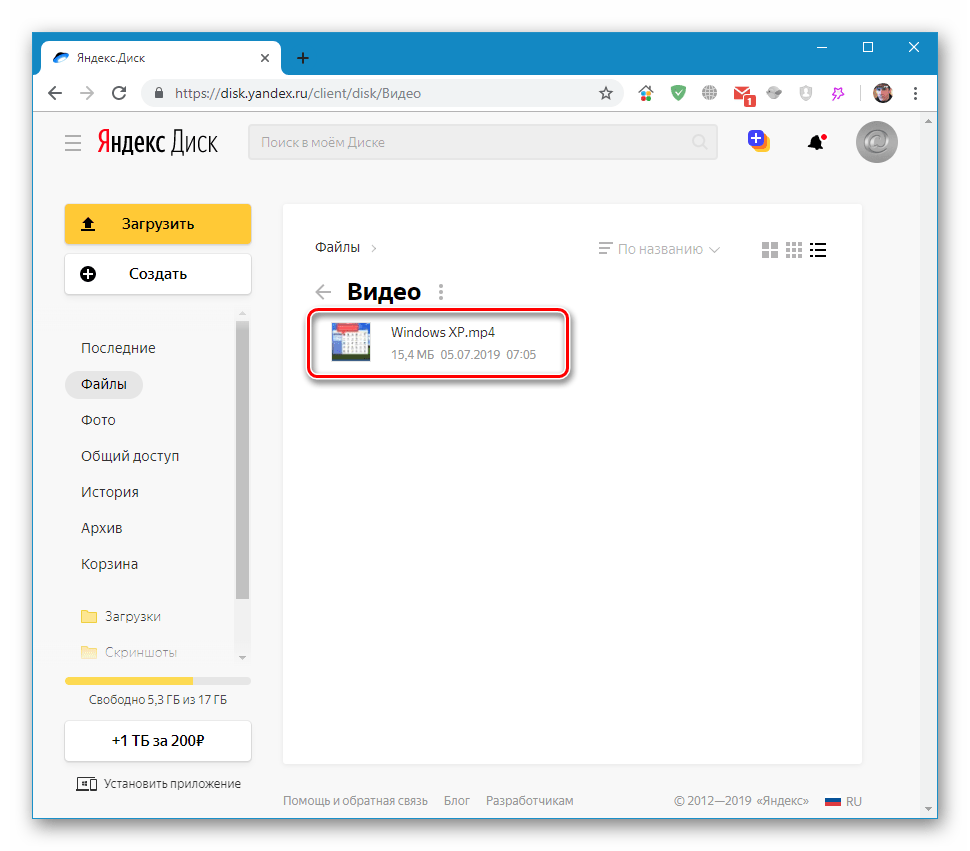Open the green shield extension
This screenshot has width=970, height=851.
pyautogui.click(x=678, y=93)
